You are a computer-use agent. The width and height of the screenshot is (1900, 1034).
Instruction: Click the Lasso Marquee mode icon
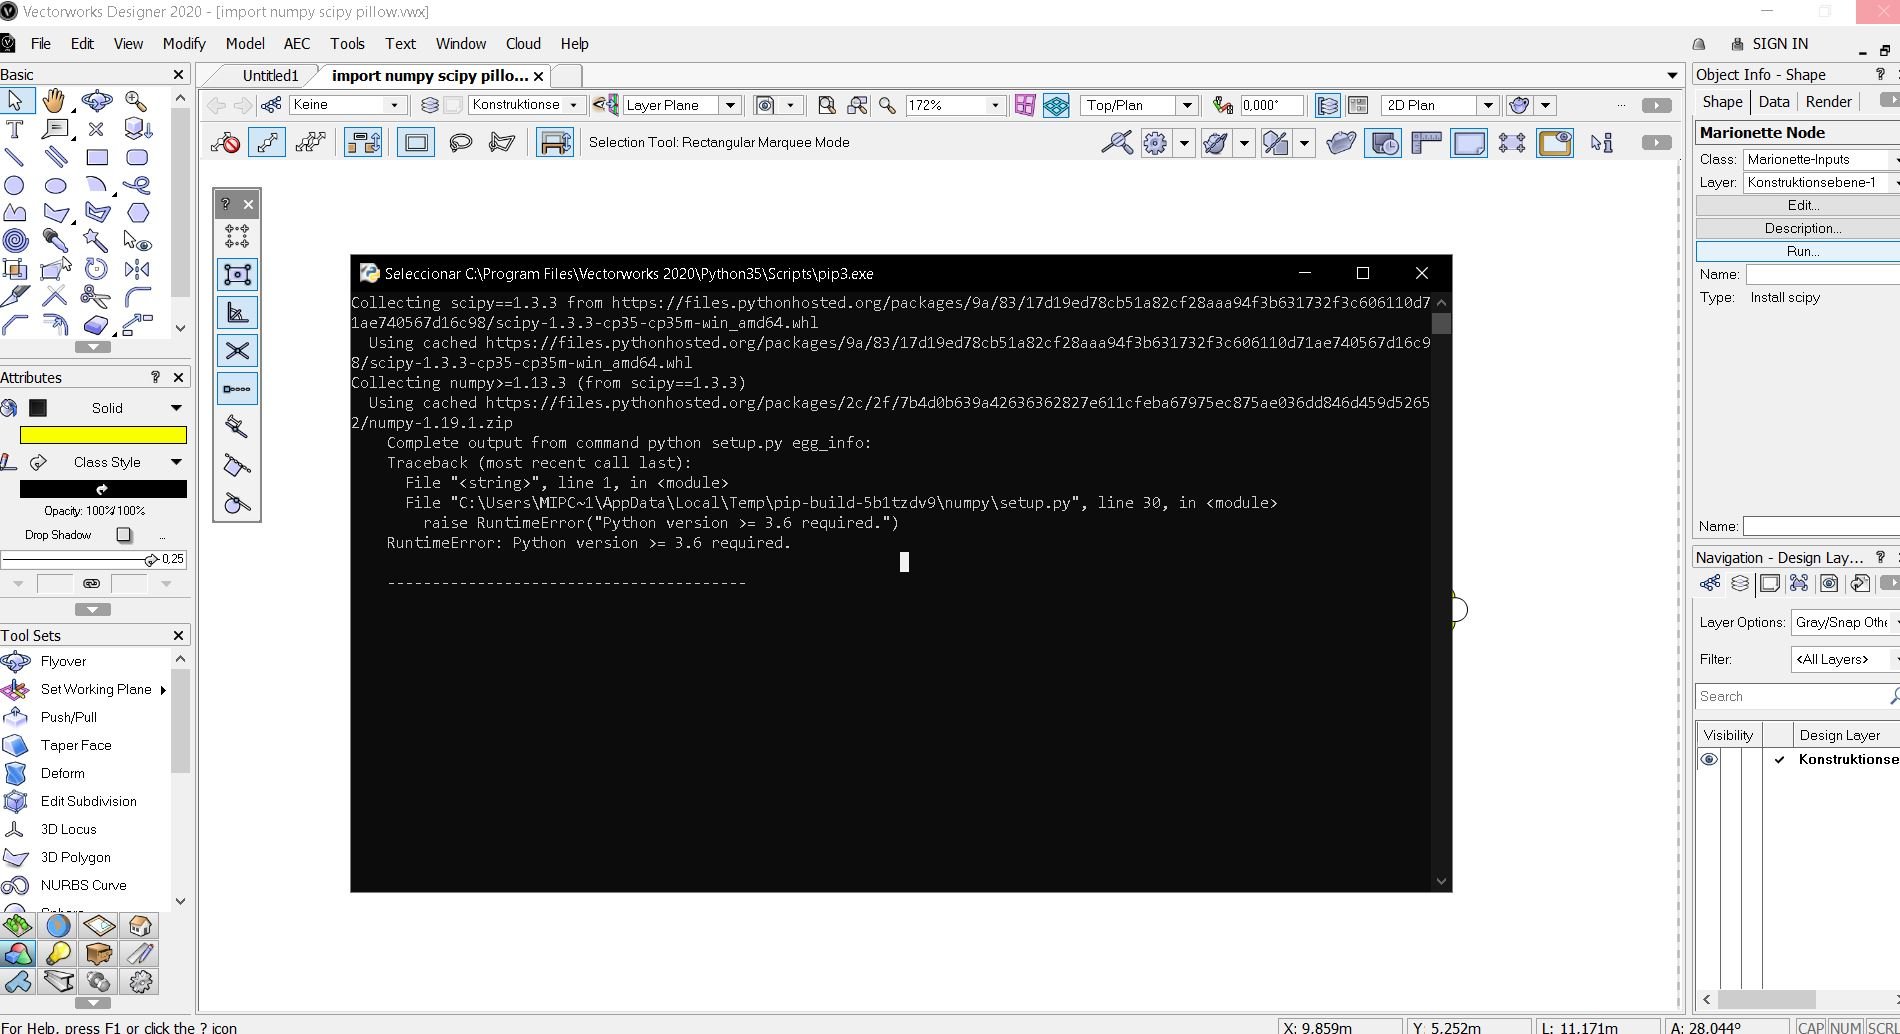tap(460, 143)
